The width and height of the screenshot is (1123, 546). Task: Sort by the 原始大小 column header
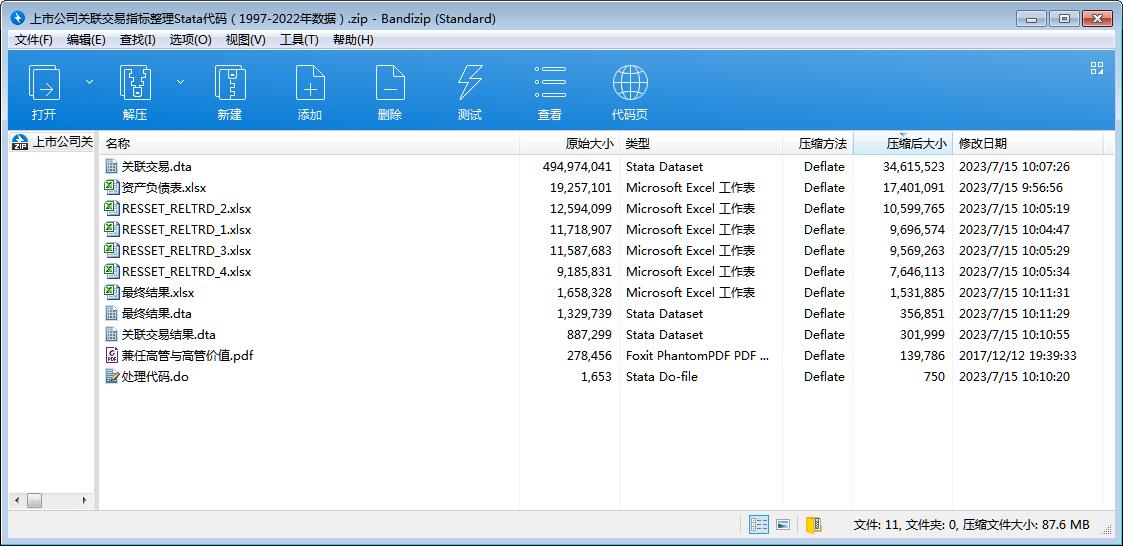click(x=569, y=143)
